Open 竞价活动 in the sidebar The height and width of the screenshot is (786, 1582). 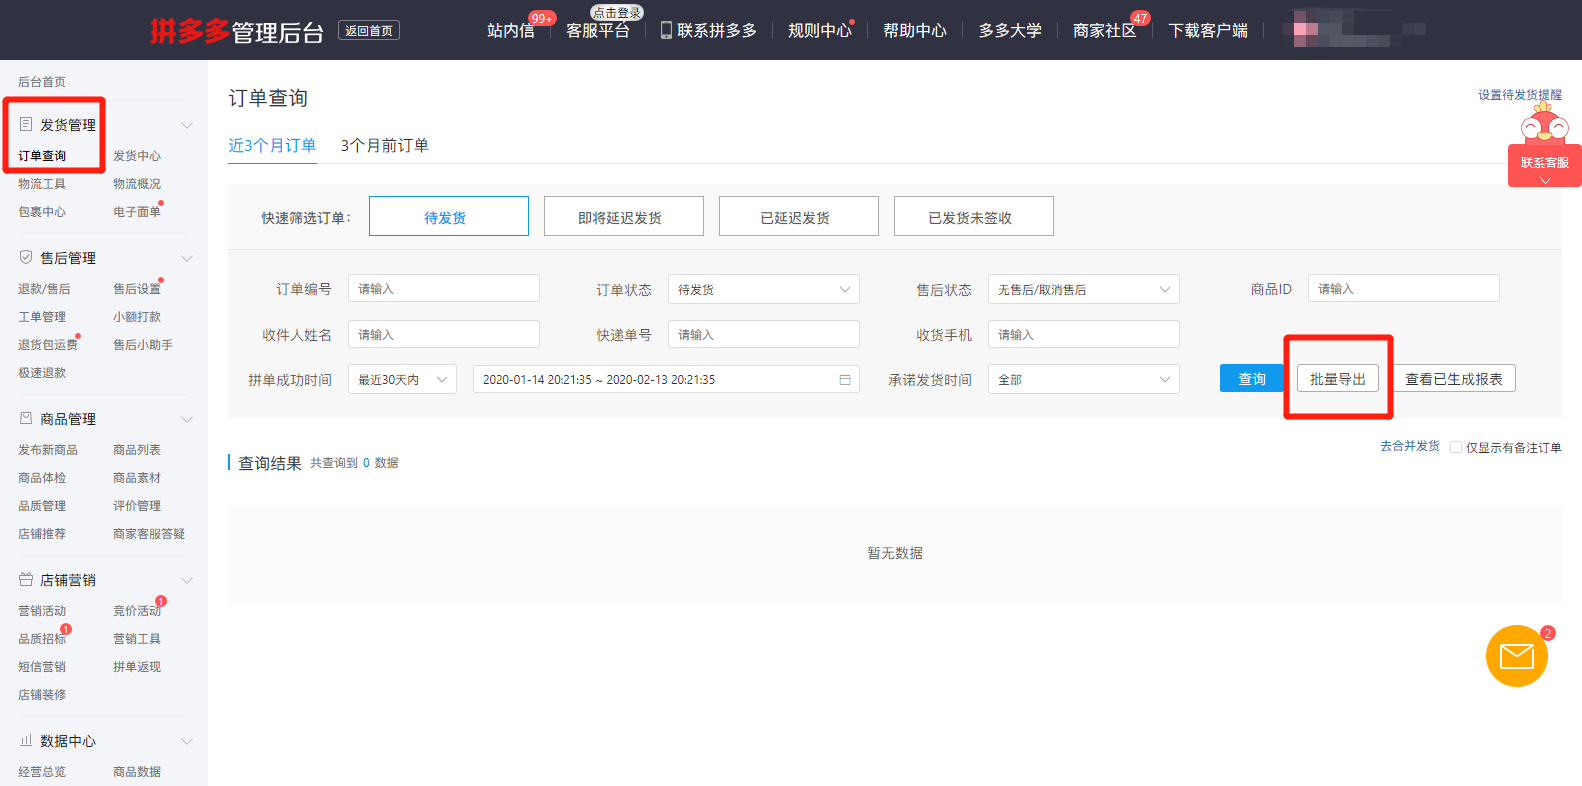pos(137,611)
